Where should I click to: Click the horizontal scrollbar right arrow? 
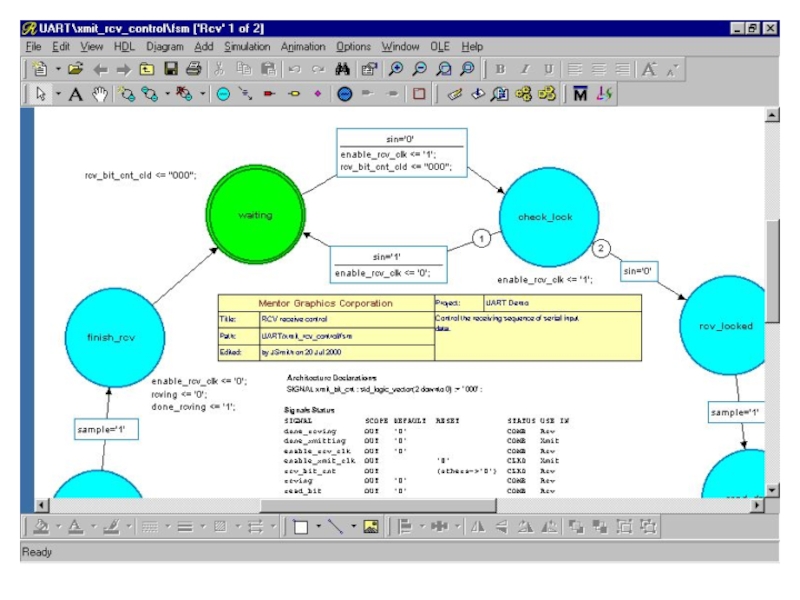click(755, 506)
